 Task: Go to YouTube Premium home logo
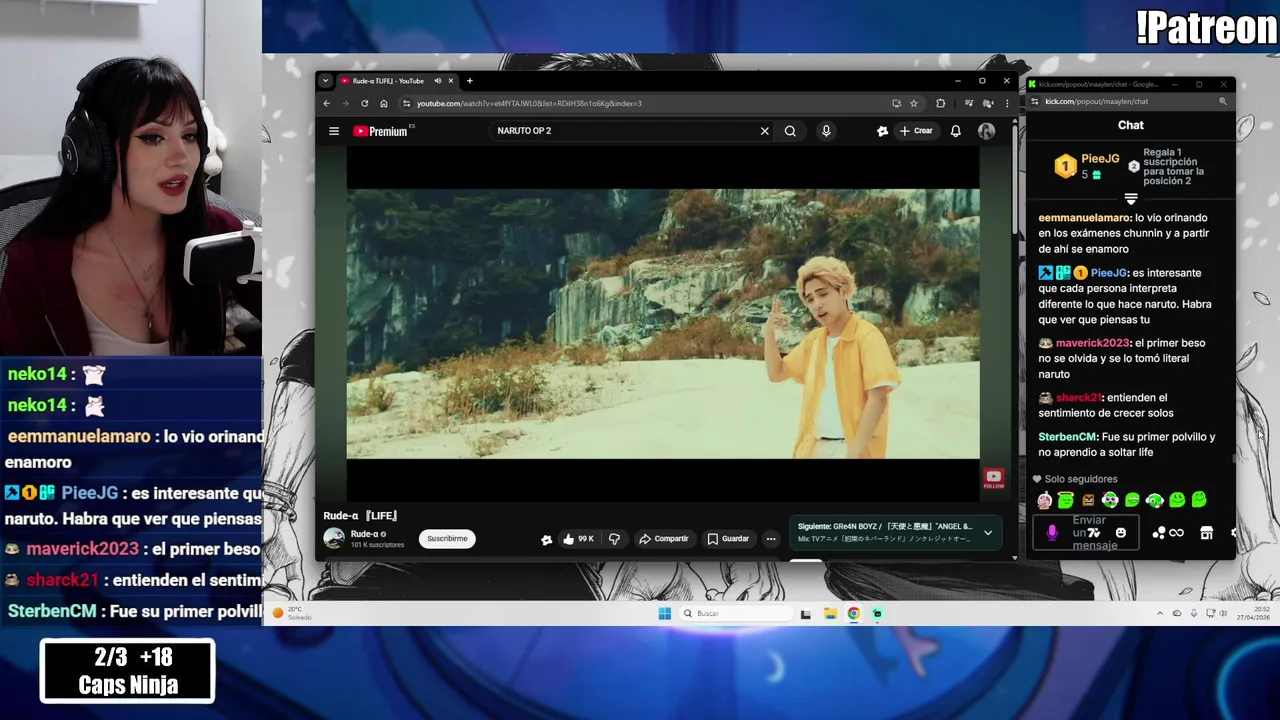pos(381,131)
